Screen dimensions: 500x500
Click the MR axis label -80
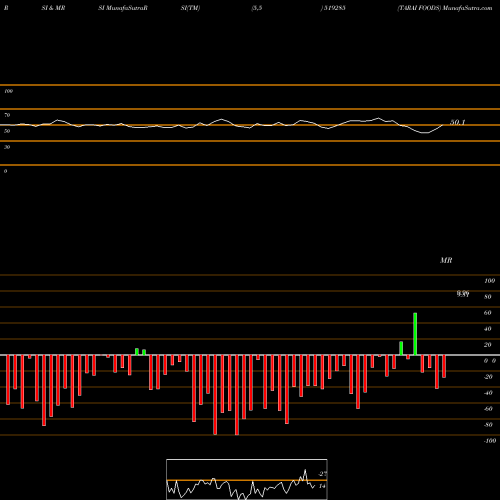coord(488,425)
